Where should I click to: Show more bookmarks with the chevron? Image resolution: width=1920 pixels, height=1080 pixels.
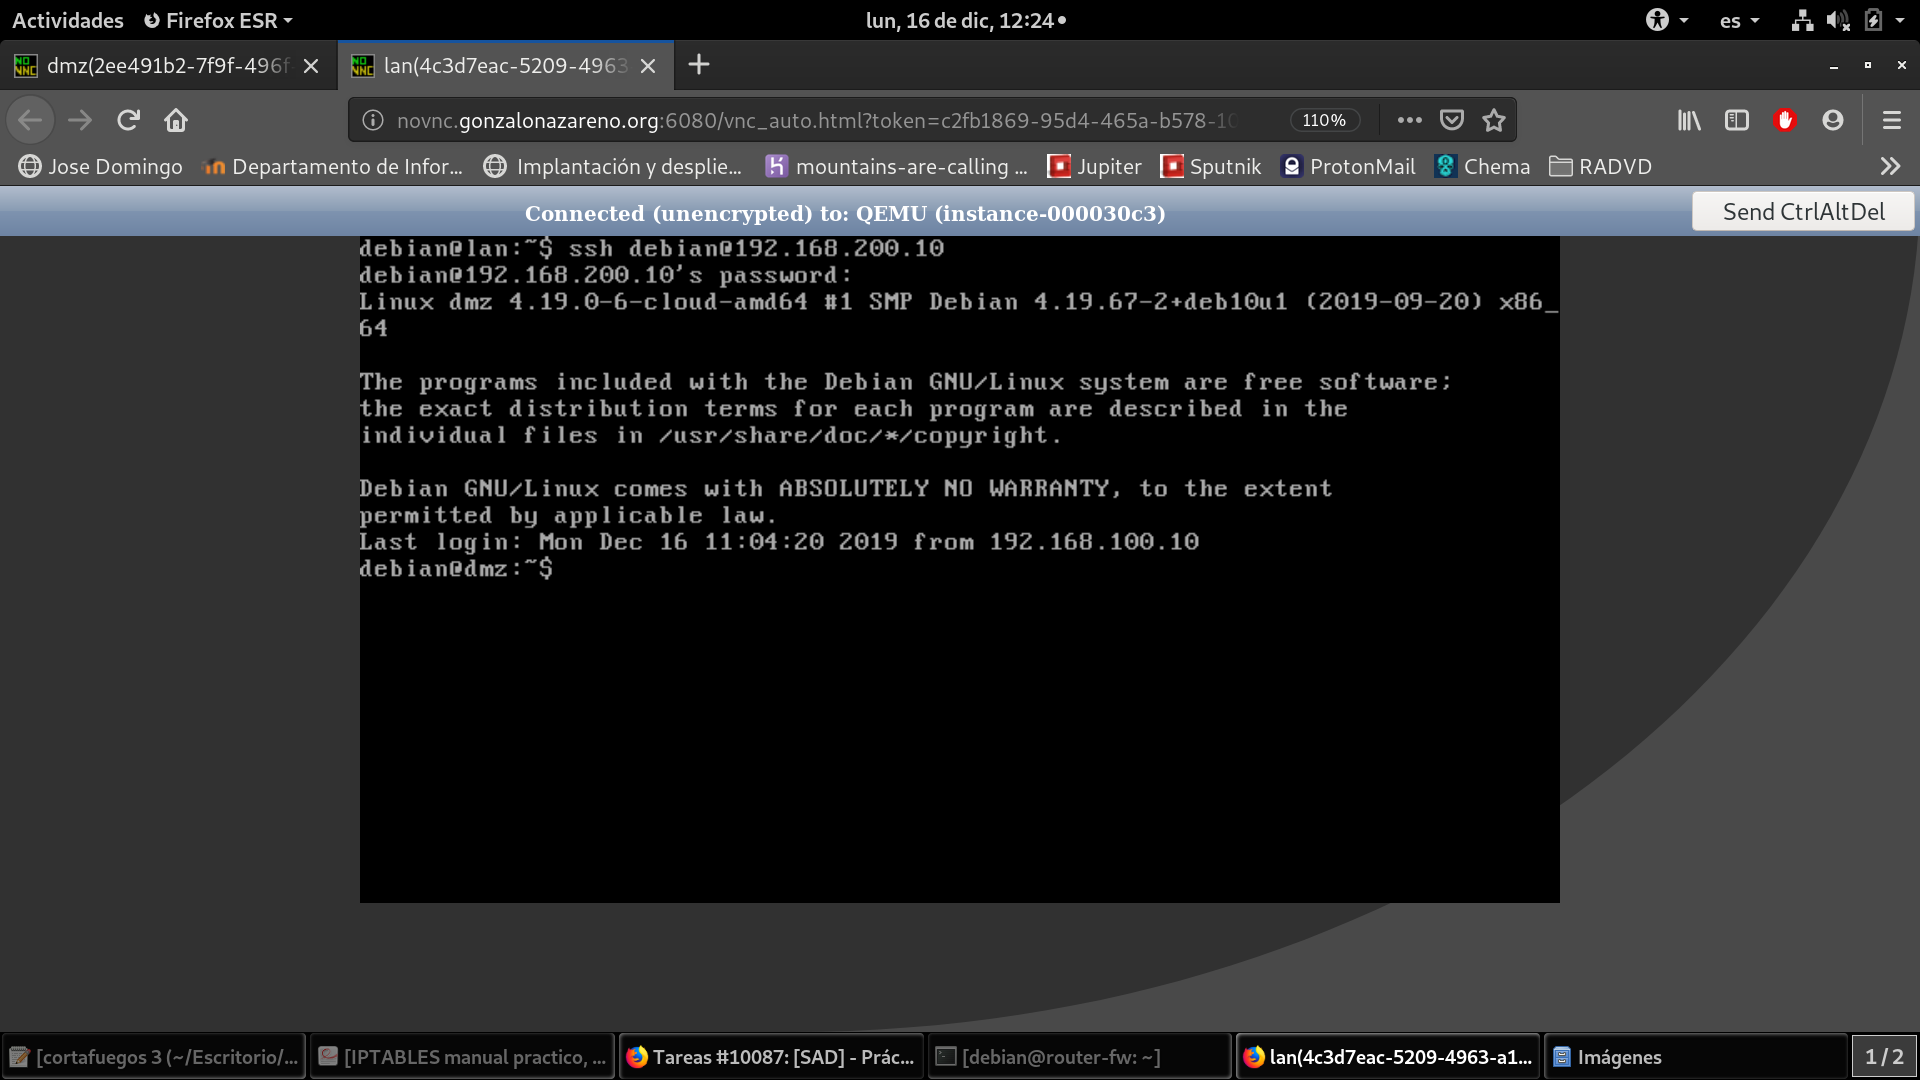1889,166
